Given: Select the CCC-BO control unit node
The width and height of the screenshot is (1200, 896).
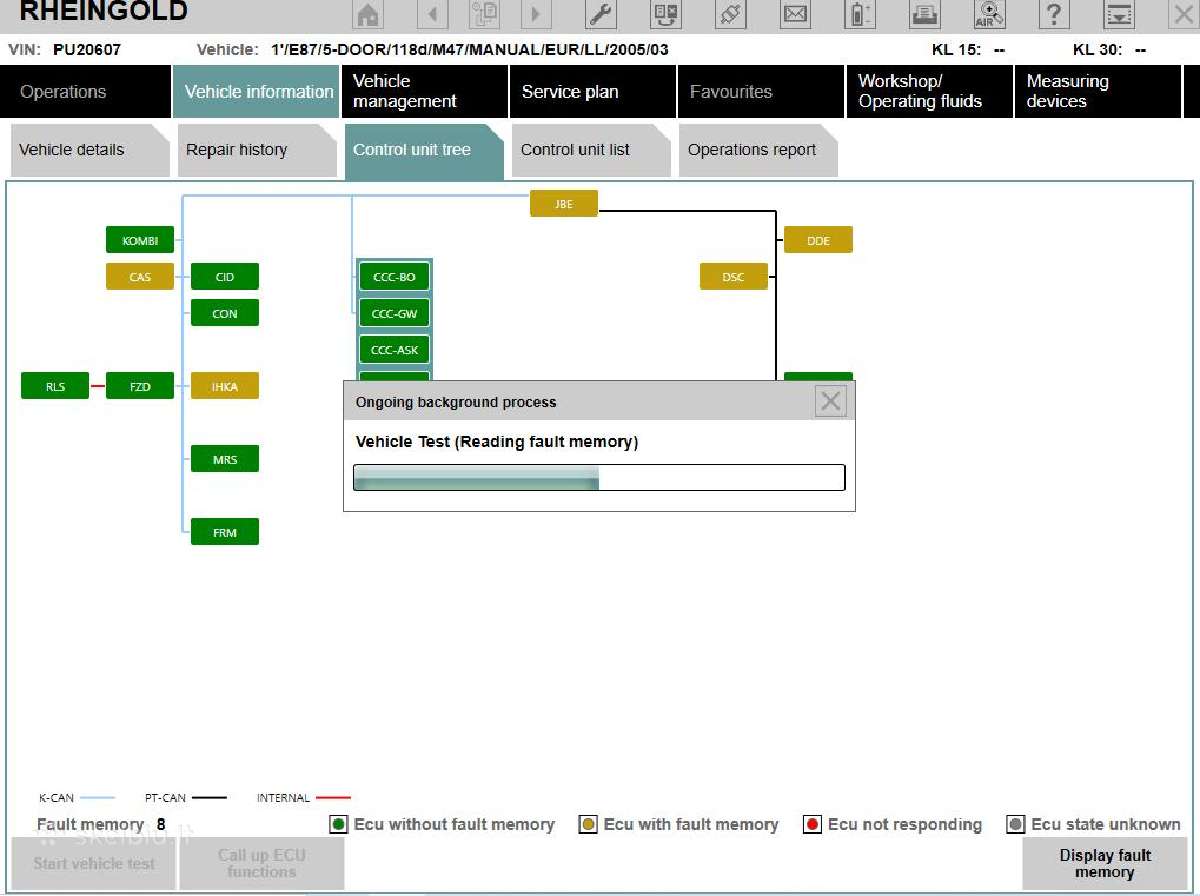Looking at the screenshot, I should point(394,276).
